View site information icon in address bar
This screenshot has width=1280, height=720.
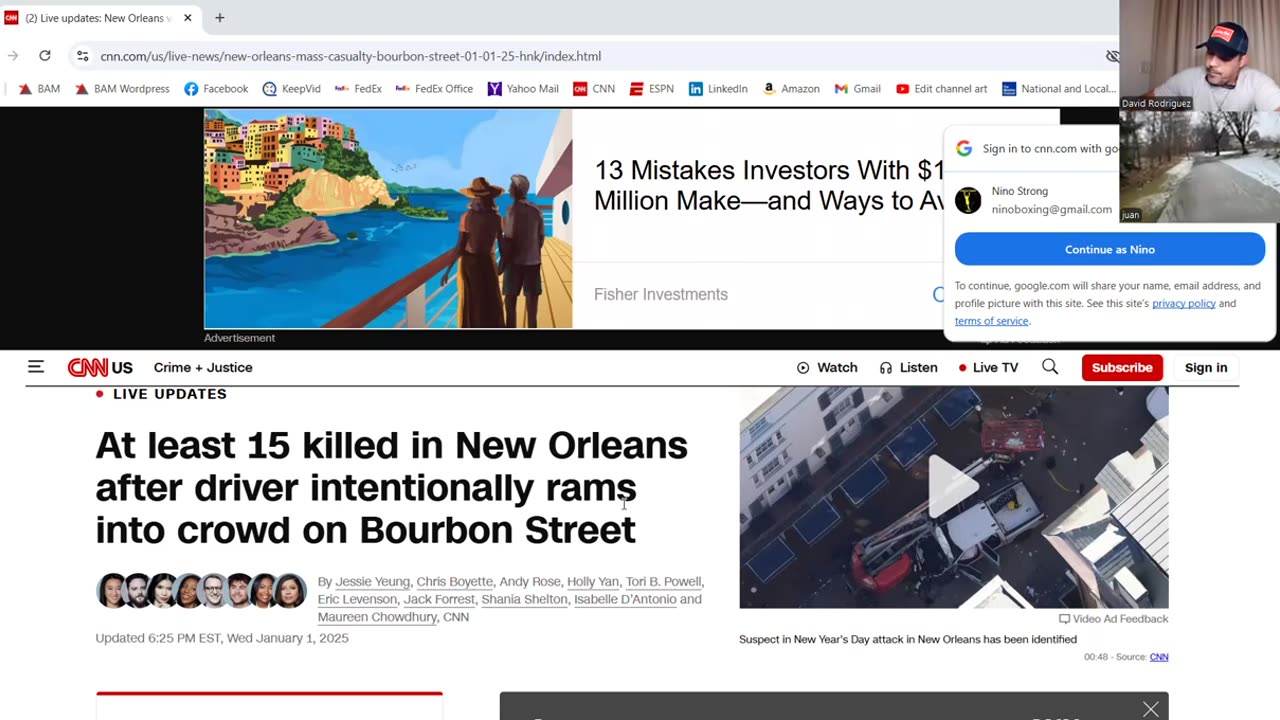[x=82, y=56]
